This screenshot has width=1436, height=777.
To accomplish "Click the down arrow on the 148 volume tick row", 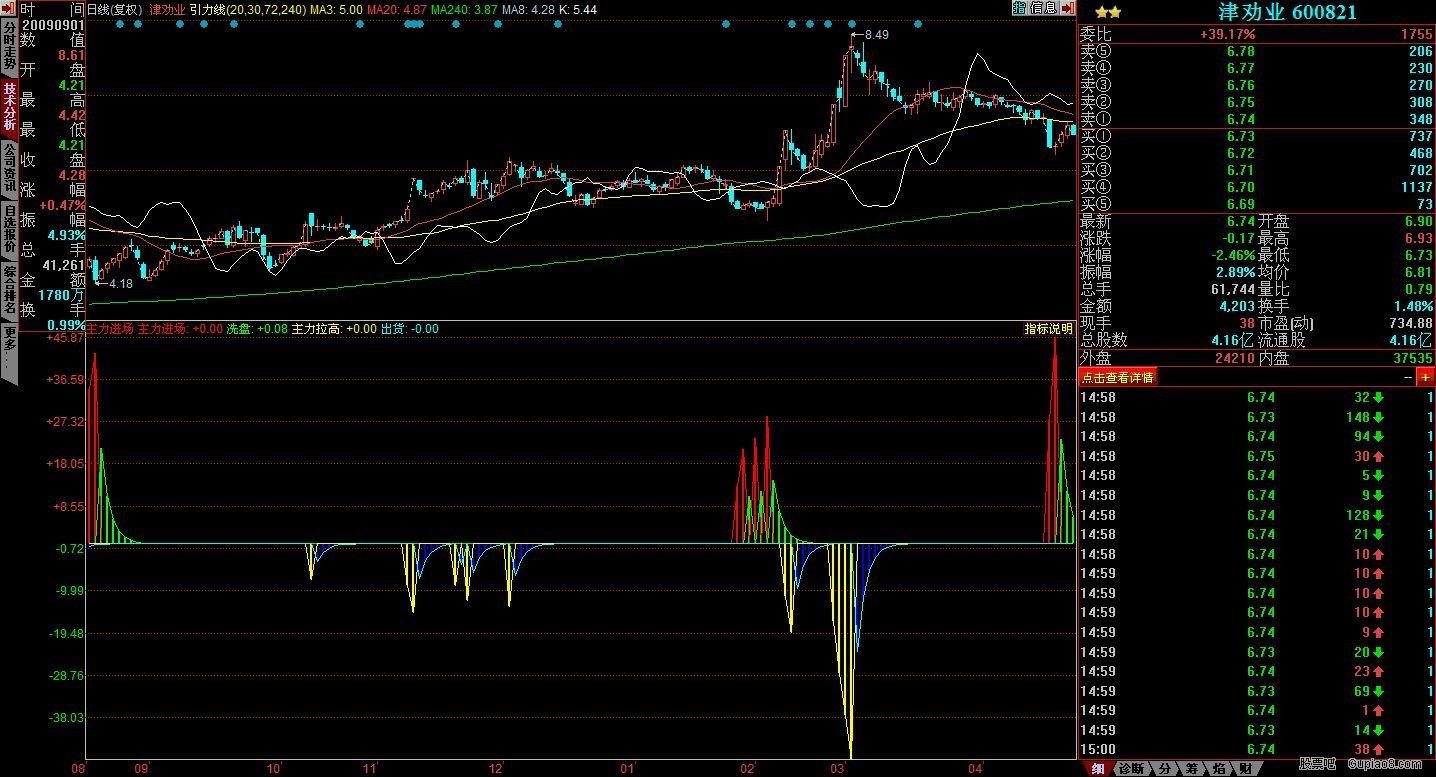I will (x=1378, y=417).
